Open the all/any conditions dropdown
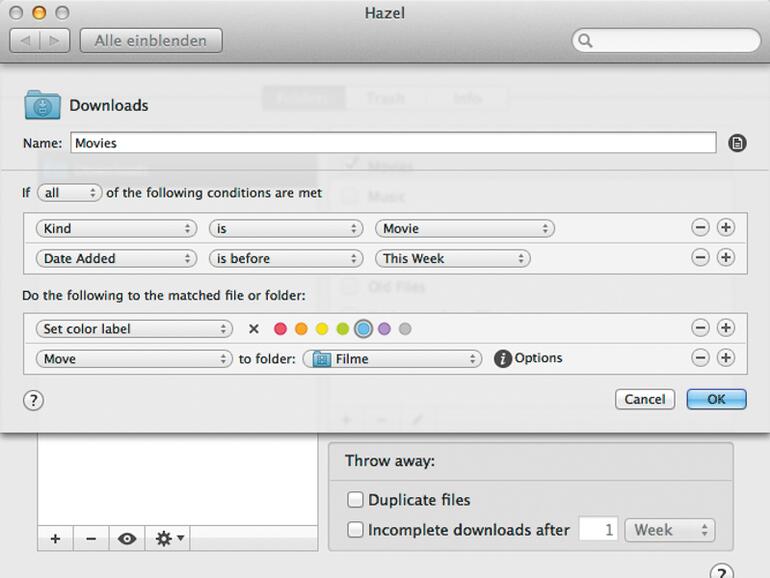This screenshot has height=578, width=770. (x=69, y=193)
